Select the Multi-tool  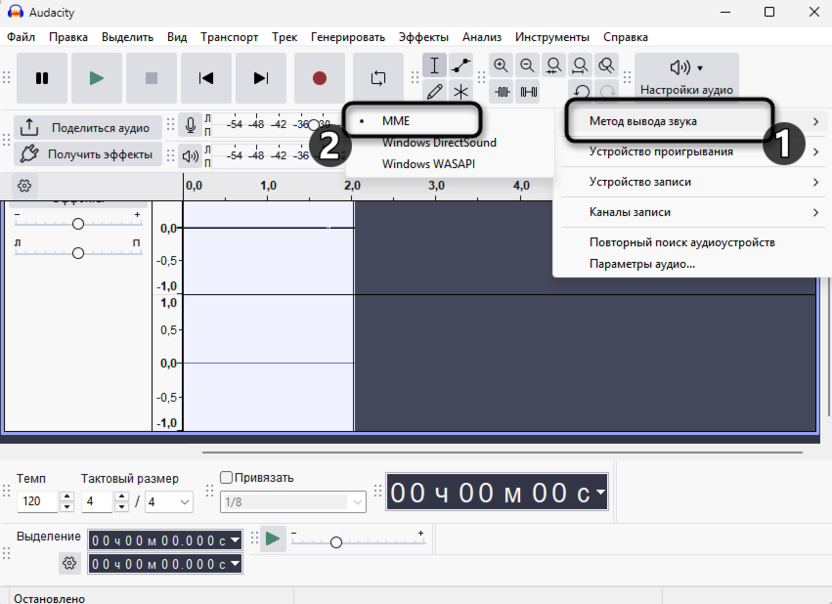[x=459, y=92]
